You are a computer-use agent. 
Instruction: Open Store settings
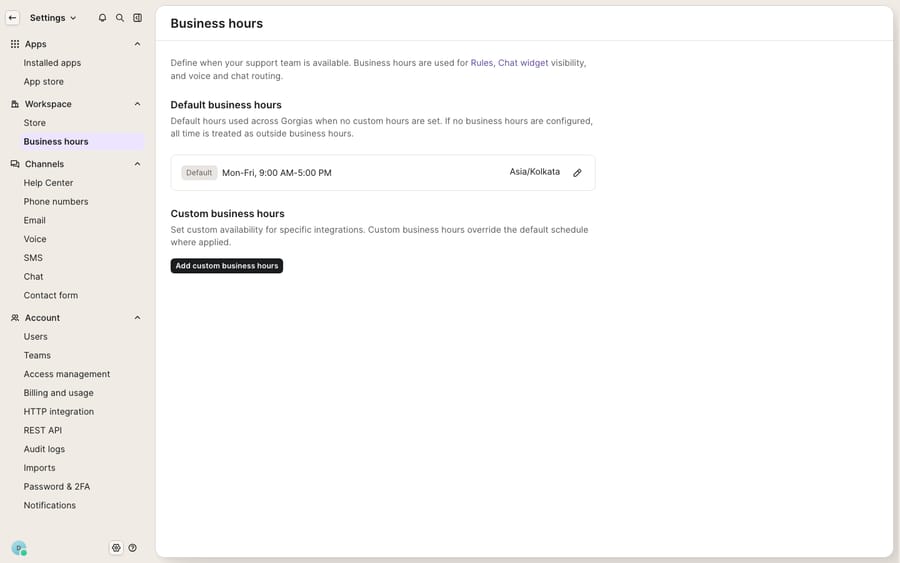pyautogui.click(x=34, y=123)
